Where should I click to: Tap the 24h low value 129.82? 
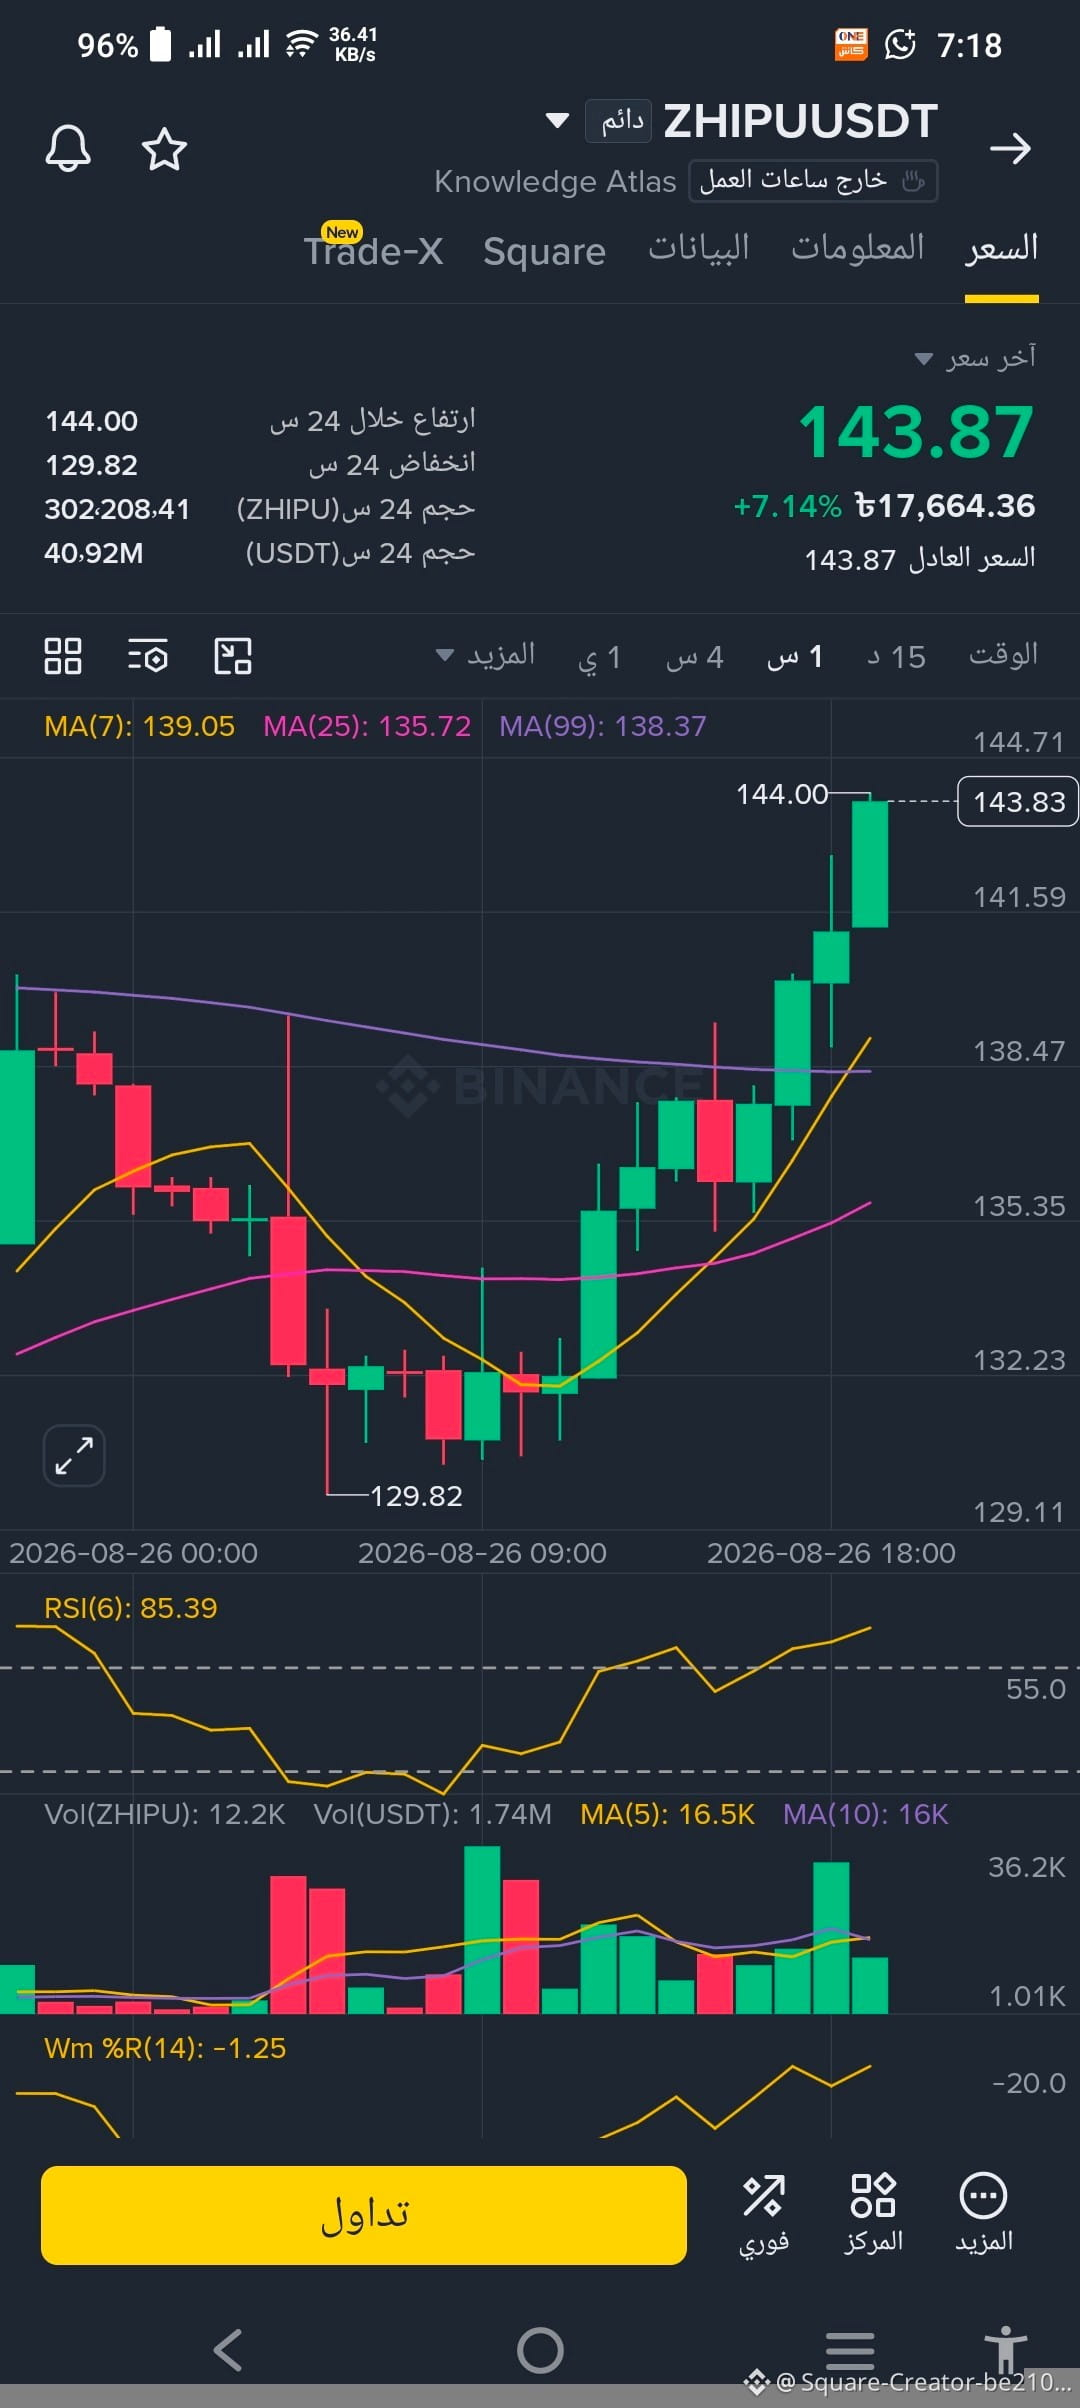(x=92, y=465)
